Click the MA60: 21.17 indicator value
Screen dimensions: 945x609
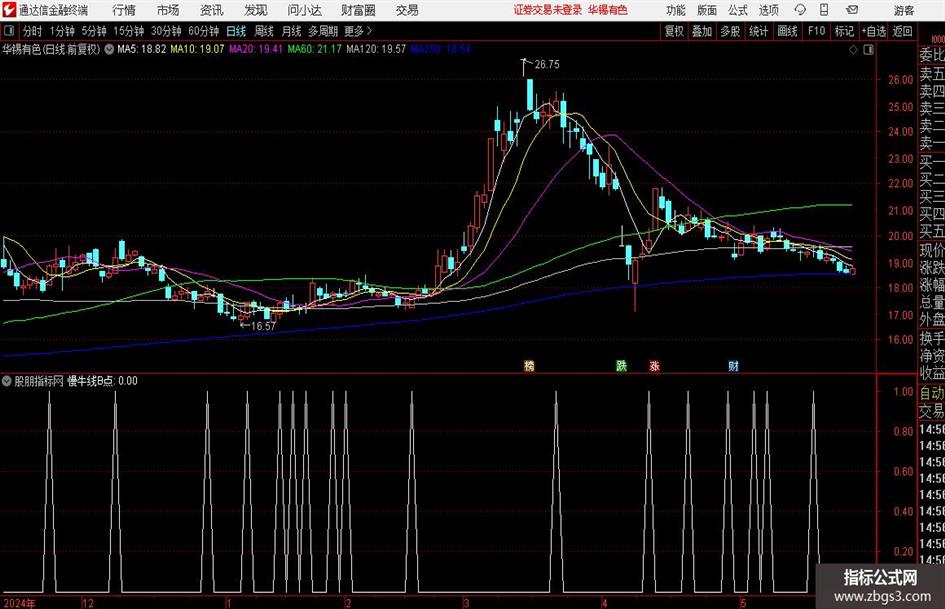[x=314, y=49]
